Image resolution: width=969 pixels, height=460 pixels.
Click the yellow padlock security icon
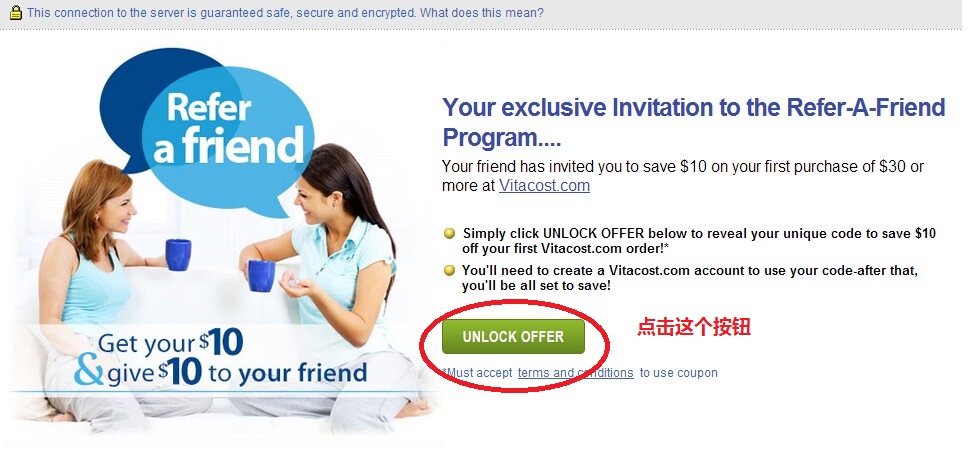[15, 12]
